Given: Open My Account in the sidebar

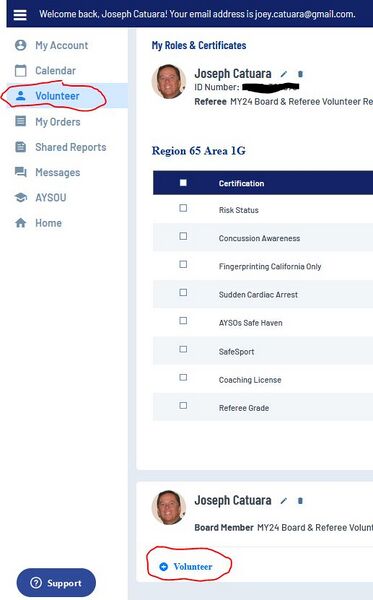Looking at the screenshot, I should pyautogui.click(x=62, y=46).
